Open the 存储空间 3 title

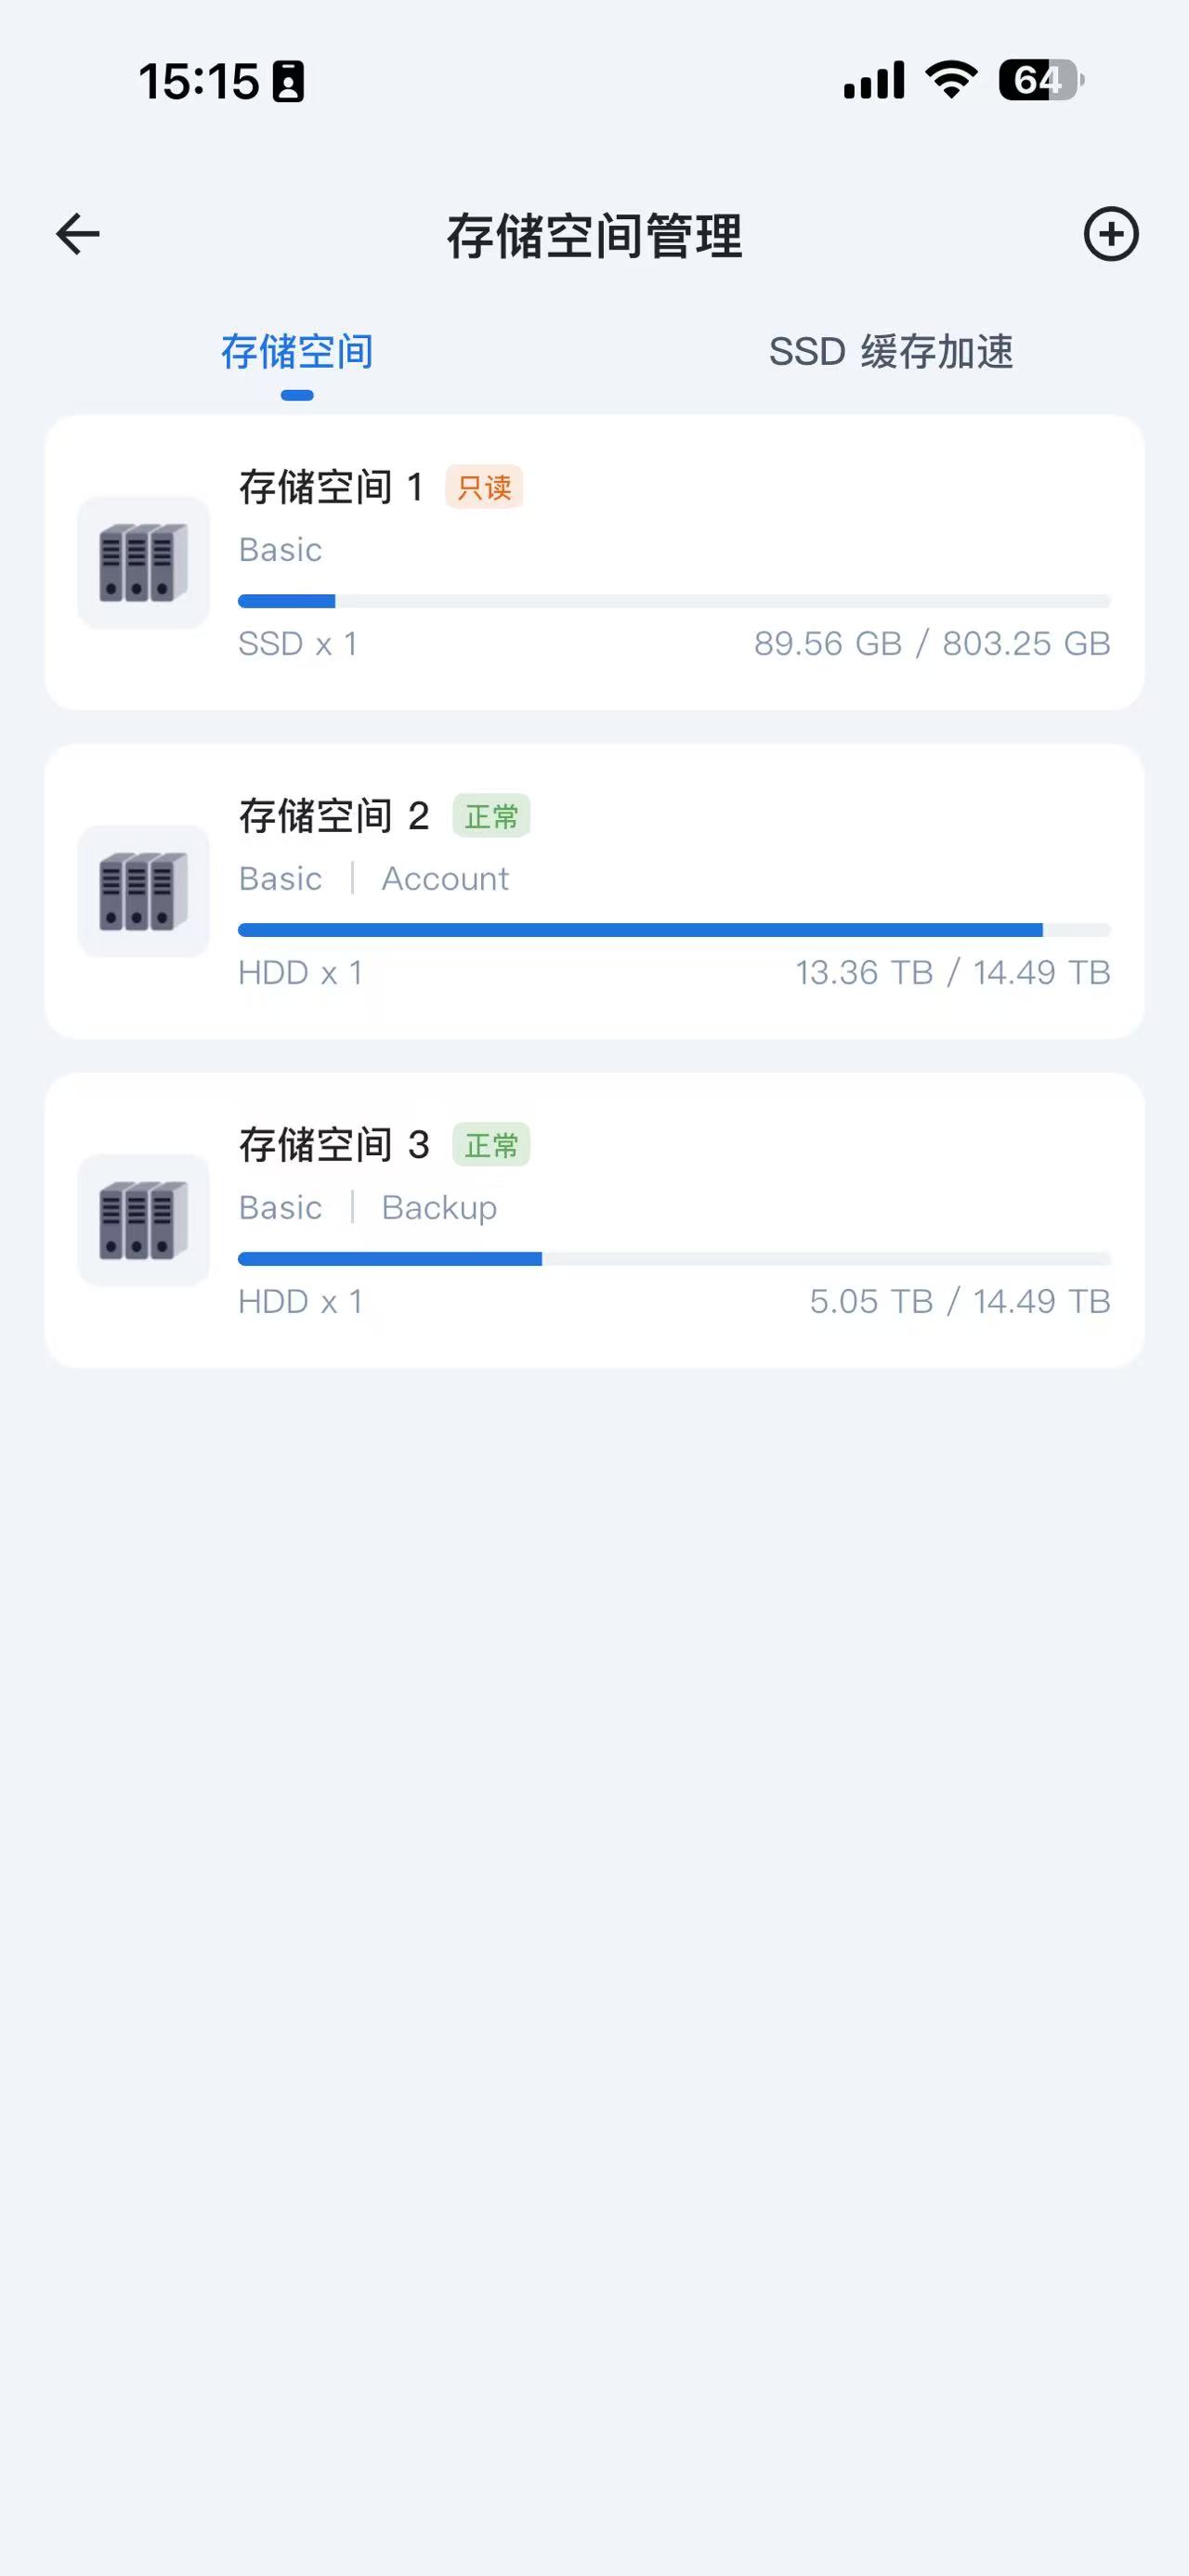tap(334, 1145)
